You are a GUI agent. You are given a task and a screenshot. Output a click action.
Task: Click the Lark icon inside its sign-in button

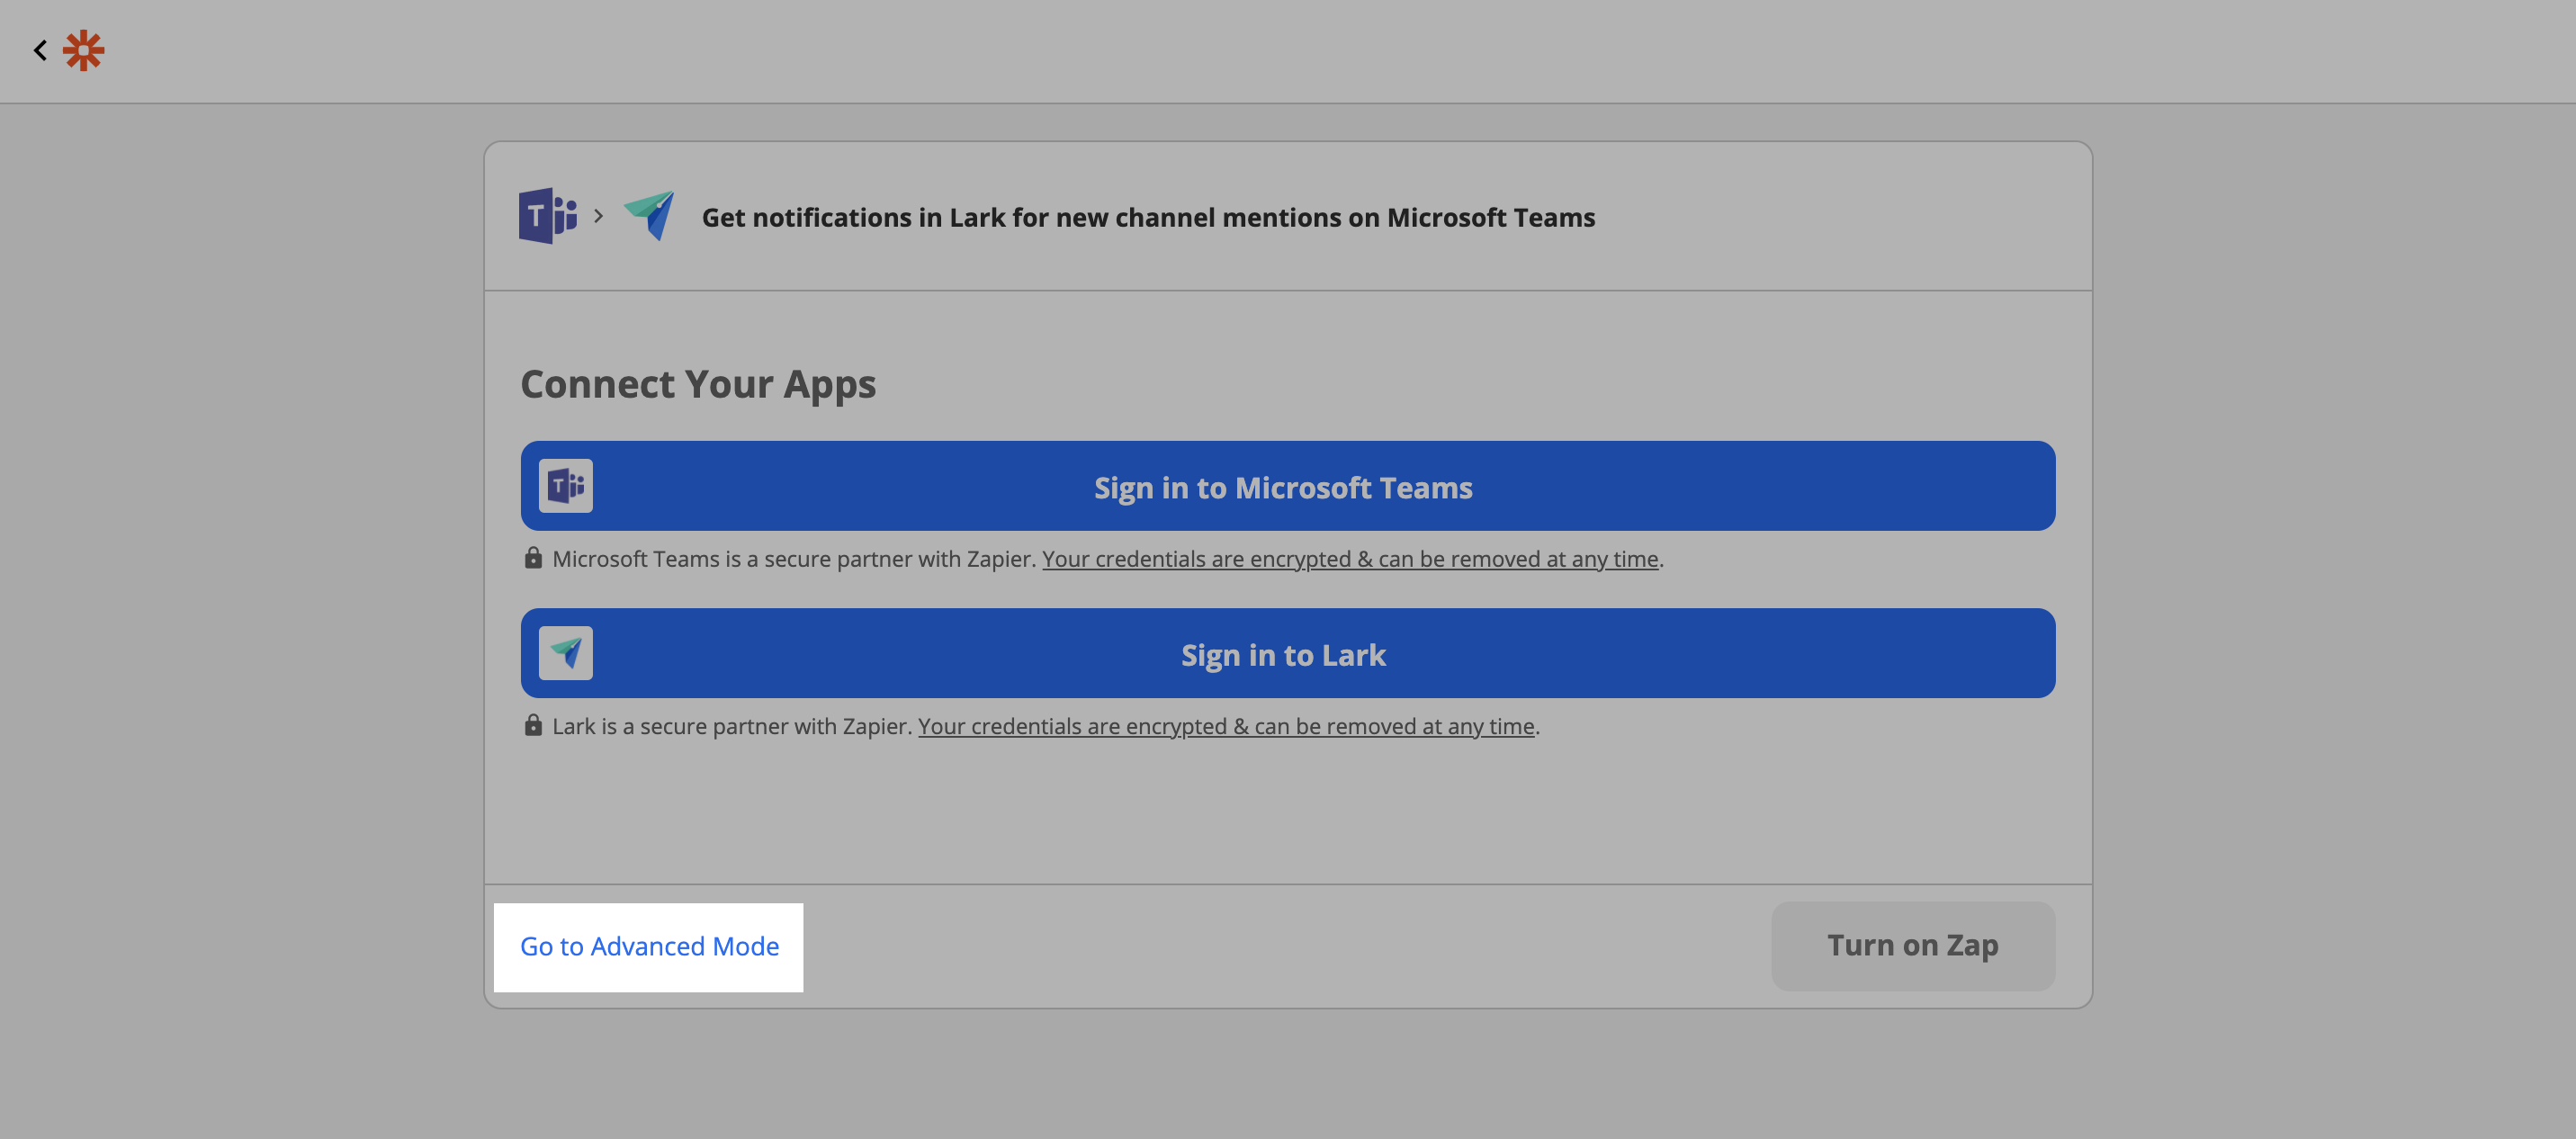pos(566,653)
